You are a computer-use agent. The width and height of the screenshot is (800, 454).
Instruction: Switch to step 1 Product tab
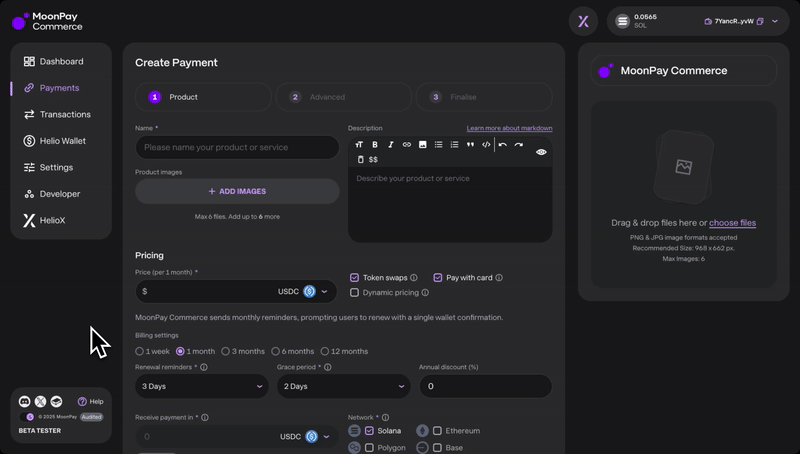203,97
